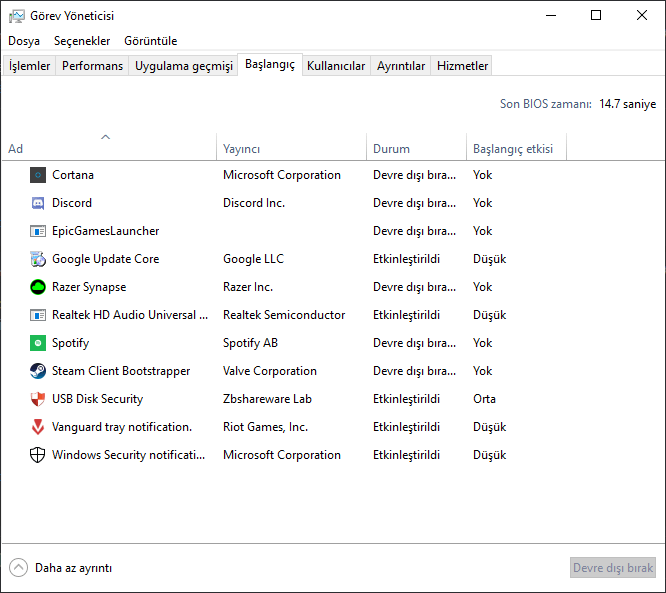
Task: Select Vanguard tray notification entry
Action: 122,427
